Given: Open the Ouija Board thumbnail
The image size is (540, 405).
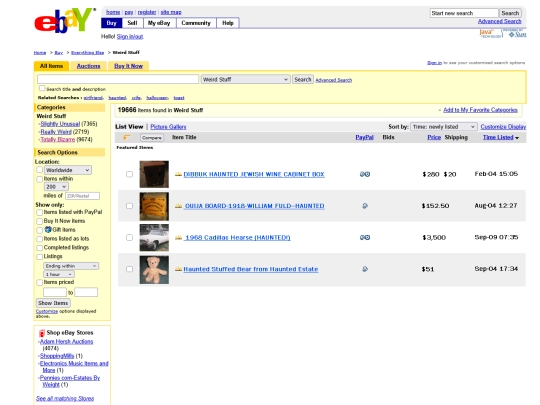Looking at the screenshot, I should (154, 206).
